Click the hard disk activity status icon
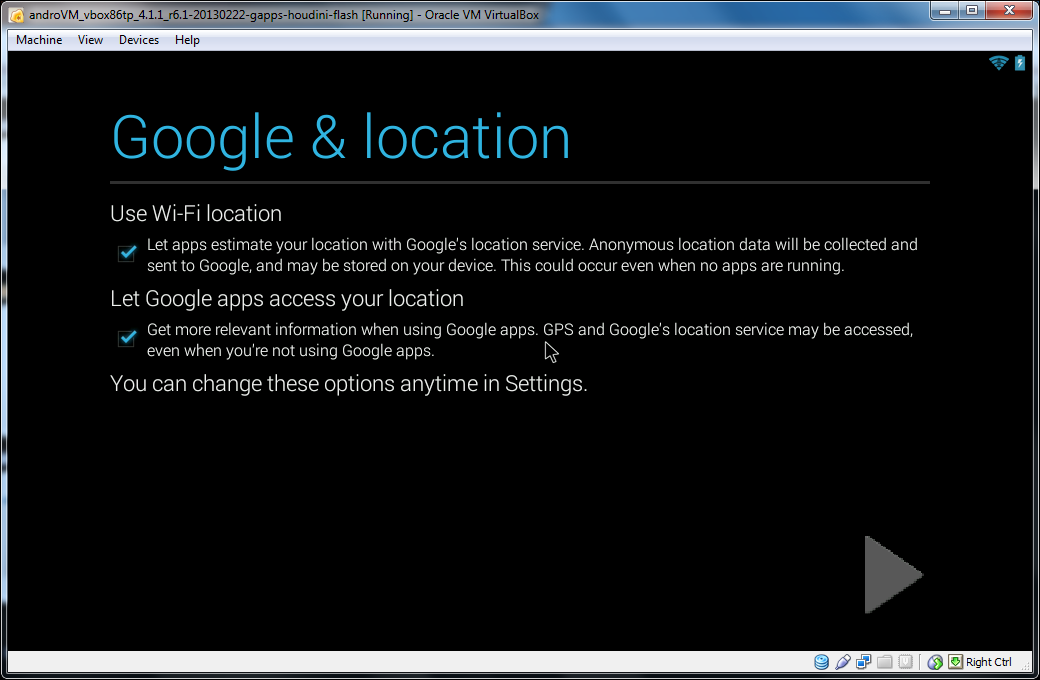The image size is (1040, 680). (821, 661)
